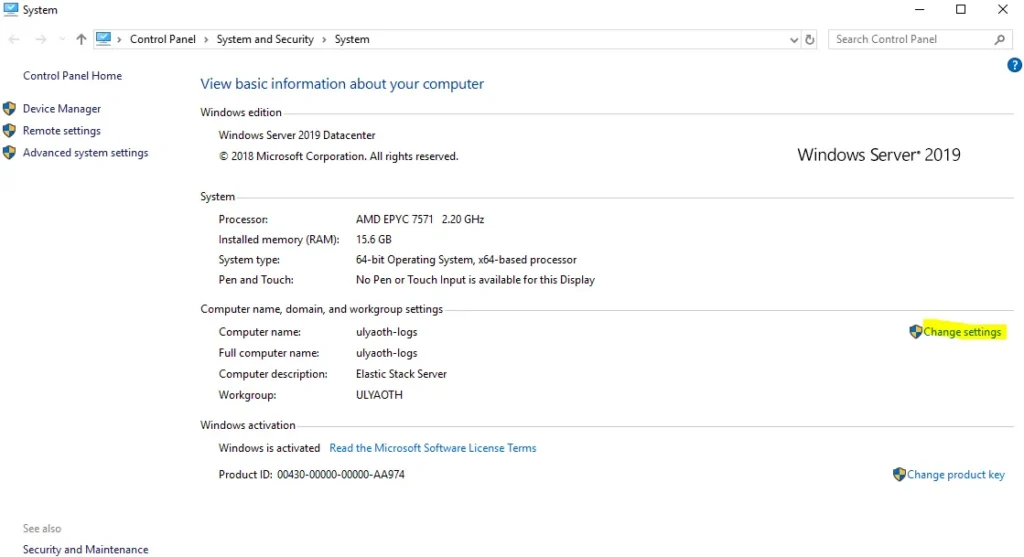Screen dimensions: 1024x557
Task: Expand the chevron after Control Panel breadcrumb
Action: pos(206,40)
